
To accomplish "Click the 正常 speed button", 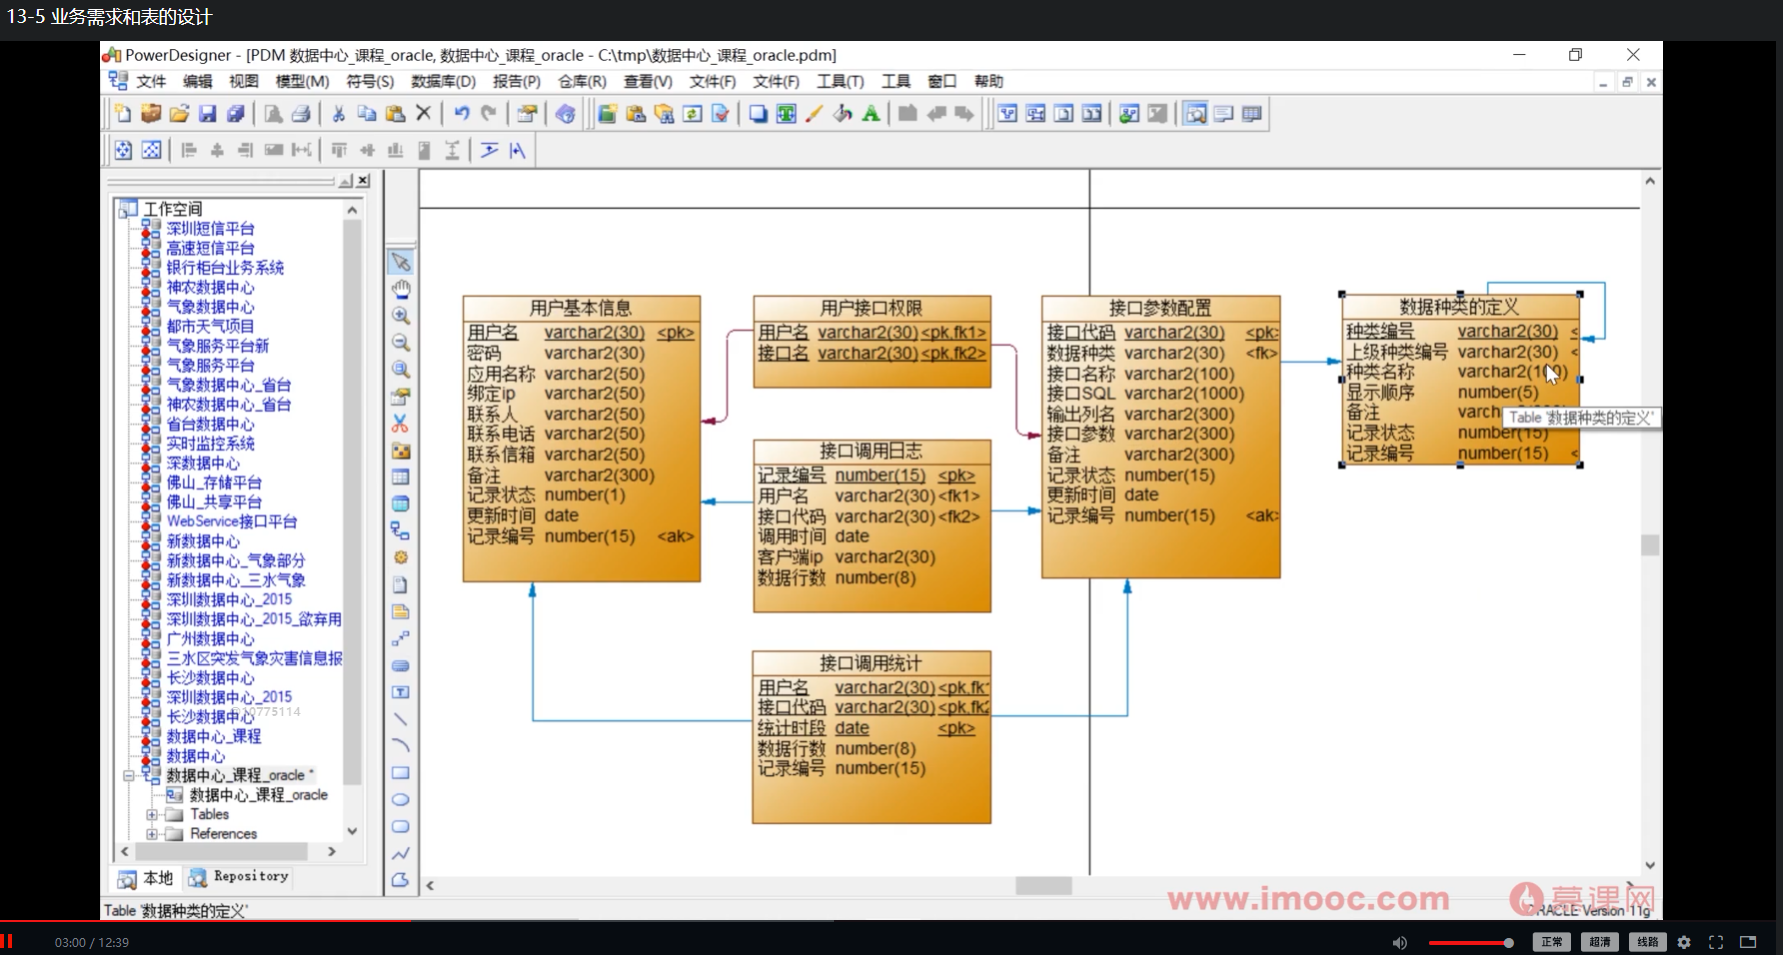I will click(1552, 942).
